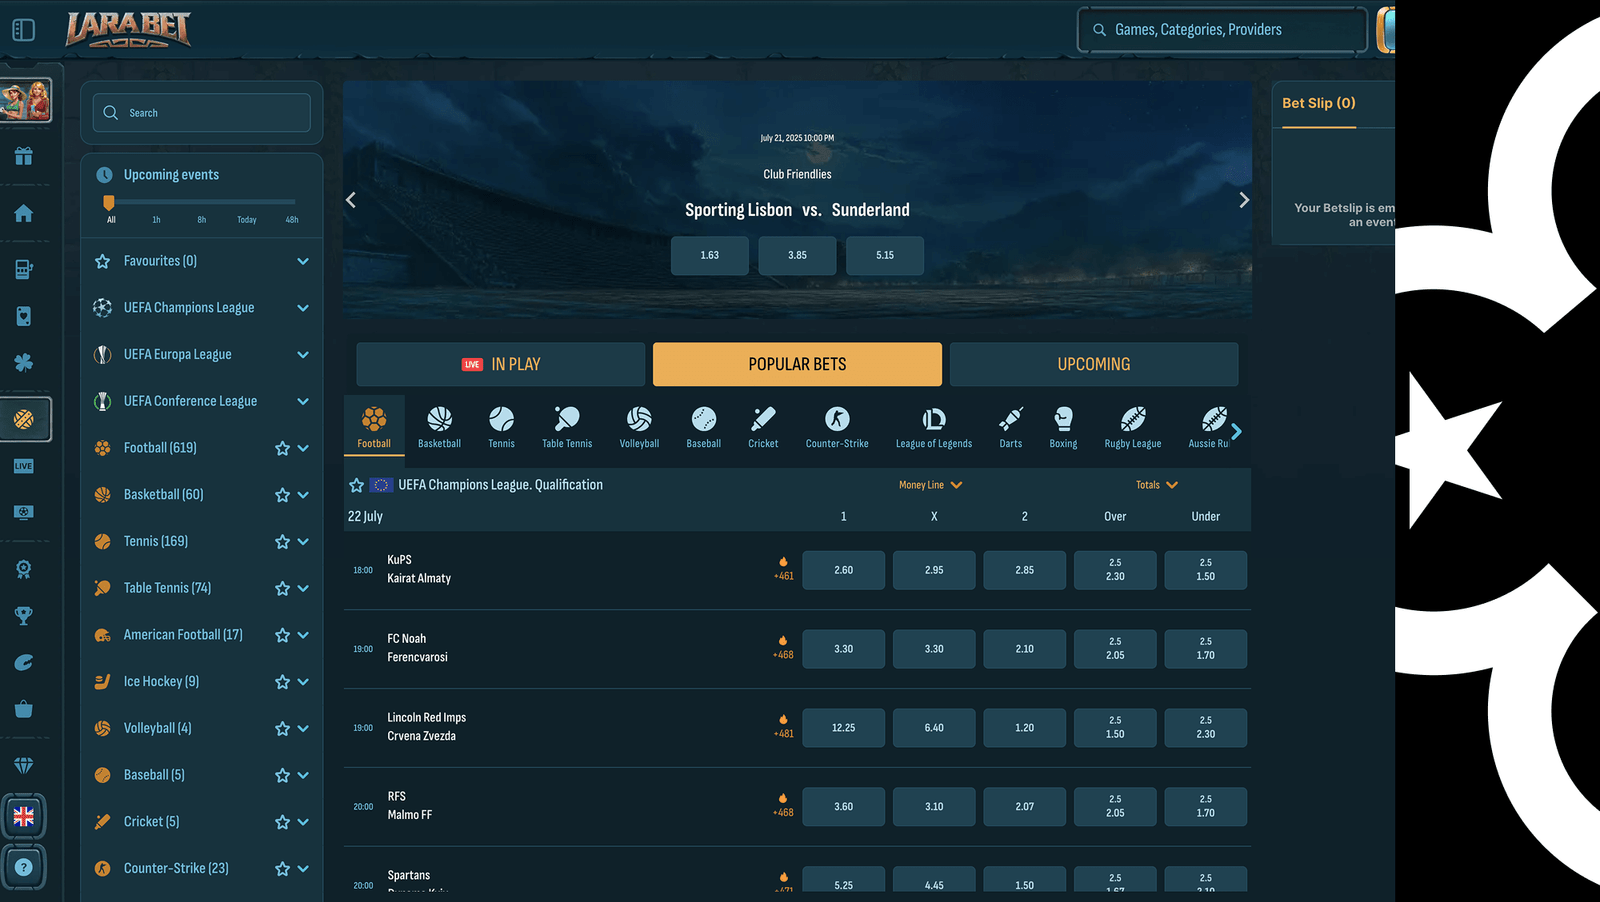Screen dimensions: 1600x902
Task: Star the UEFA Champions League Qualification league
Action: click(356, 485)
